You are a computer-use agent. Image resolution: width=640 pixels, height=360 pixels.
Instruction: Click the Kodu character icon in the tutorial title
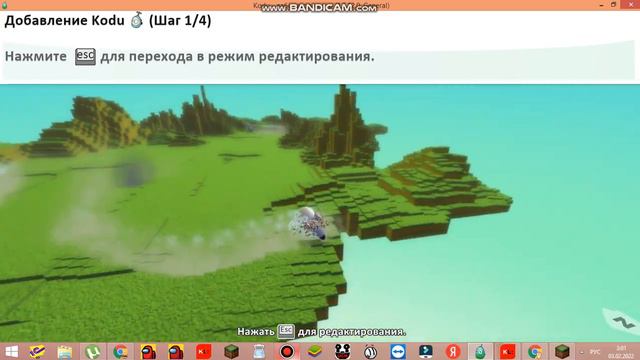137,20
